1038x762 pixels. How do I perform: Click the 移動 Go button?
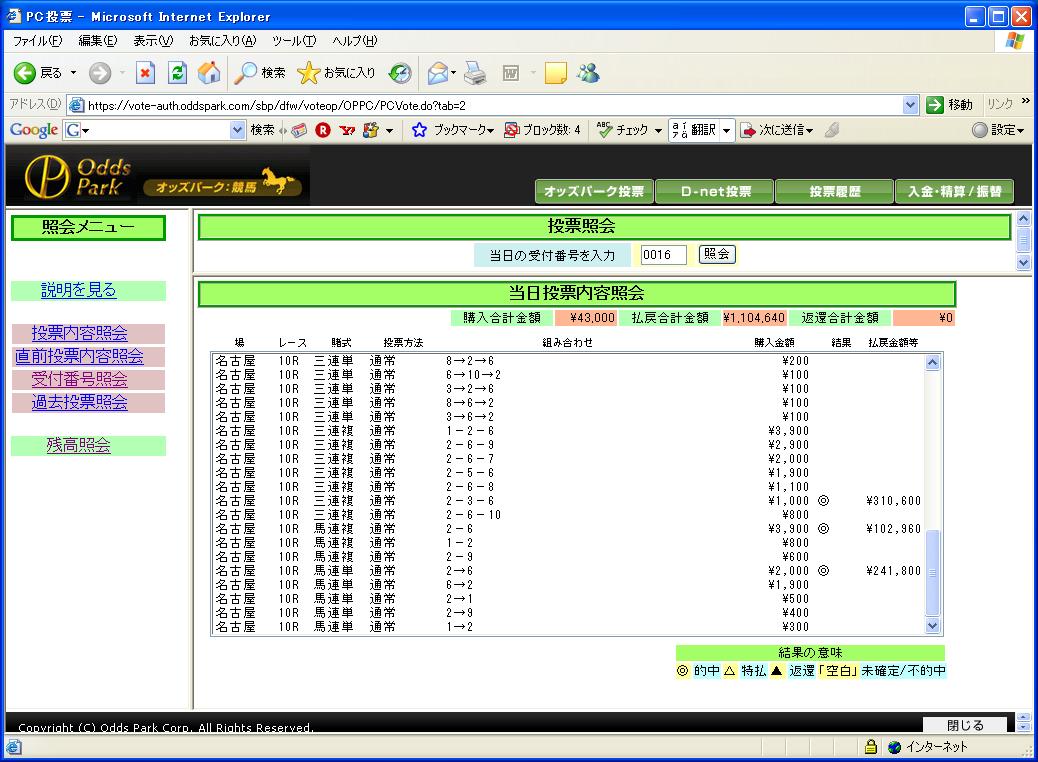point(950,105)
